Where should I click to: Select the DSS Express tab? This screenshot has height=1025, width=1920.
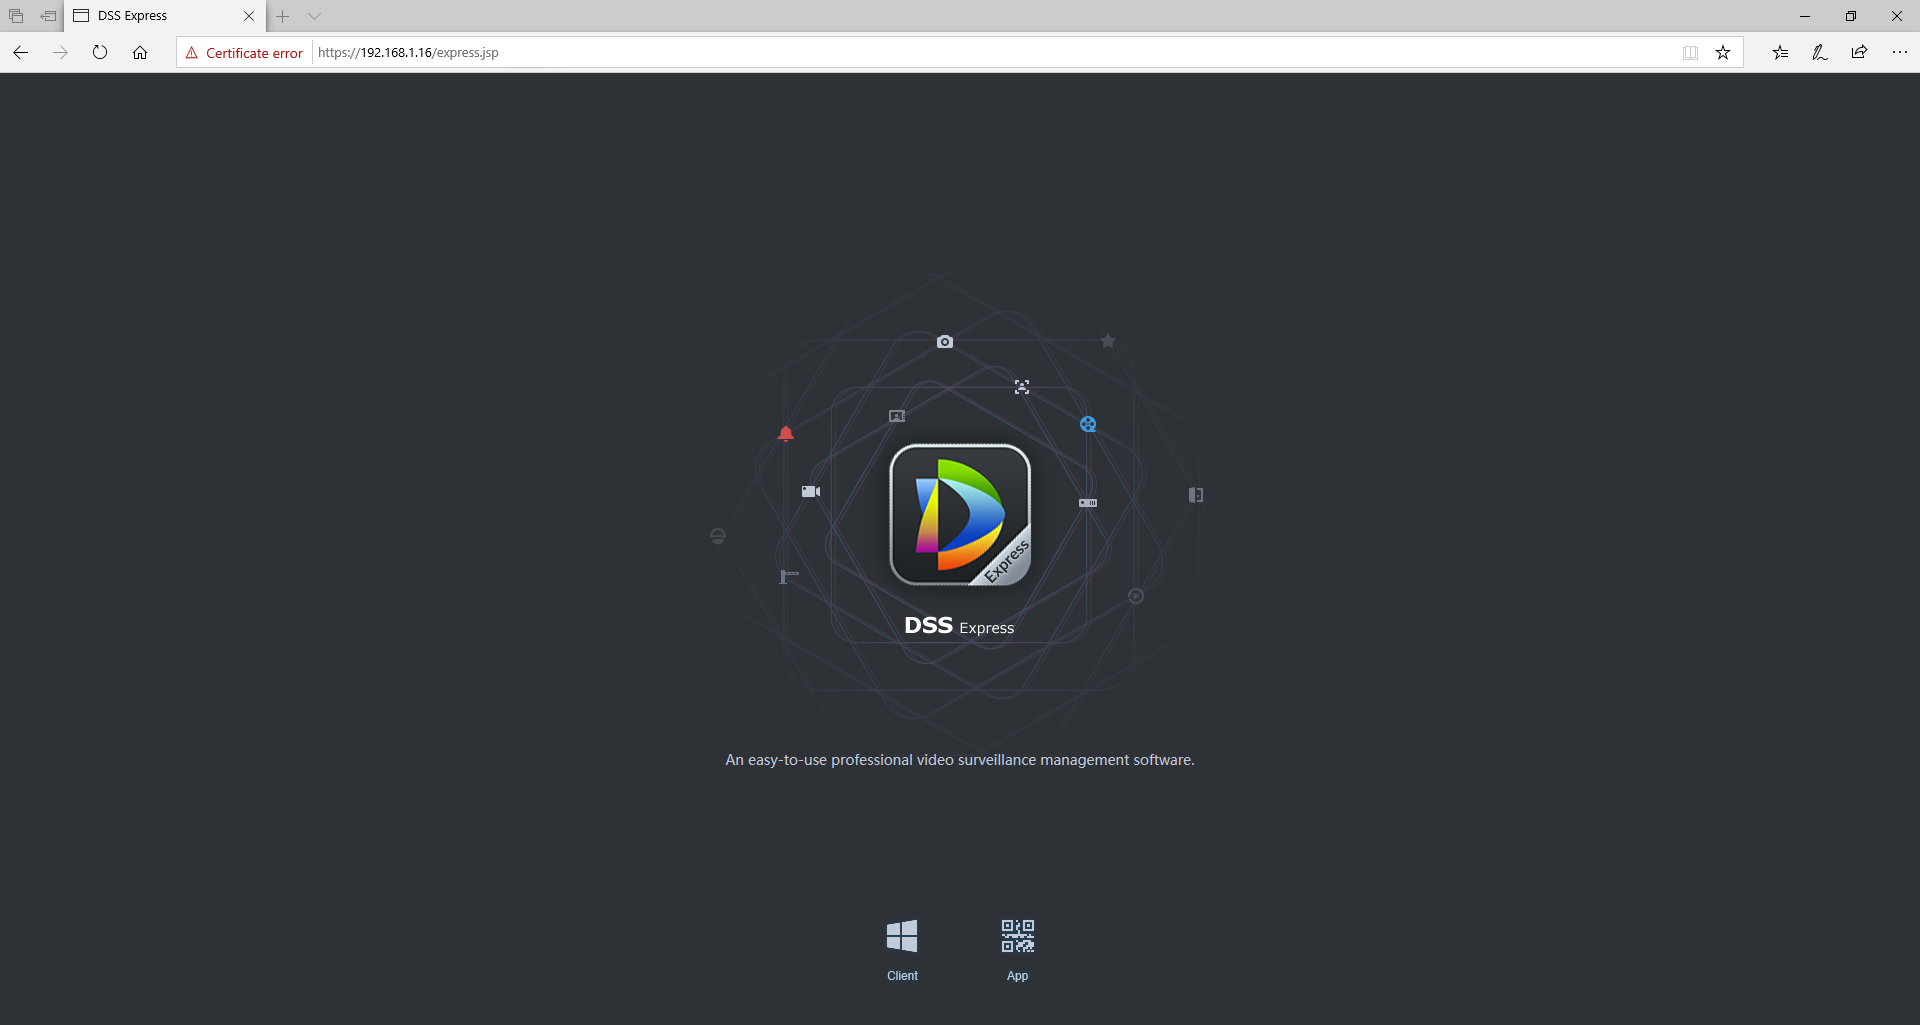(x=165, y=16)
